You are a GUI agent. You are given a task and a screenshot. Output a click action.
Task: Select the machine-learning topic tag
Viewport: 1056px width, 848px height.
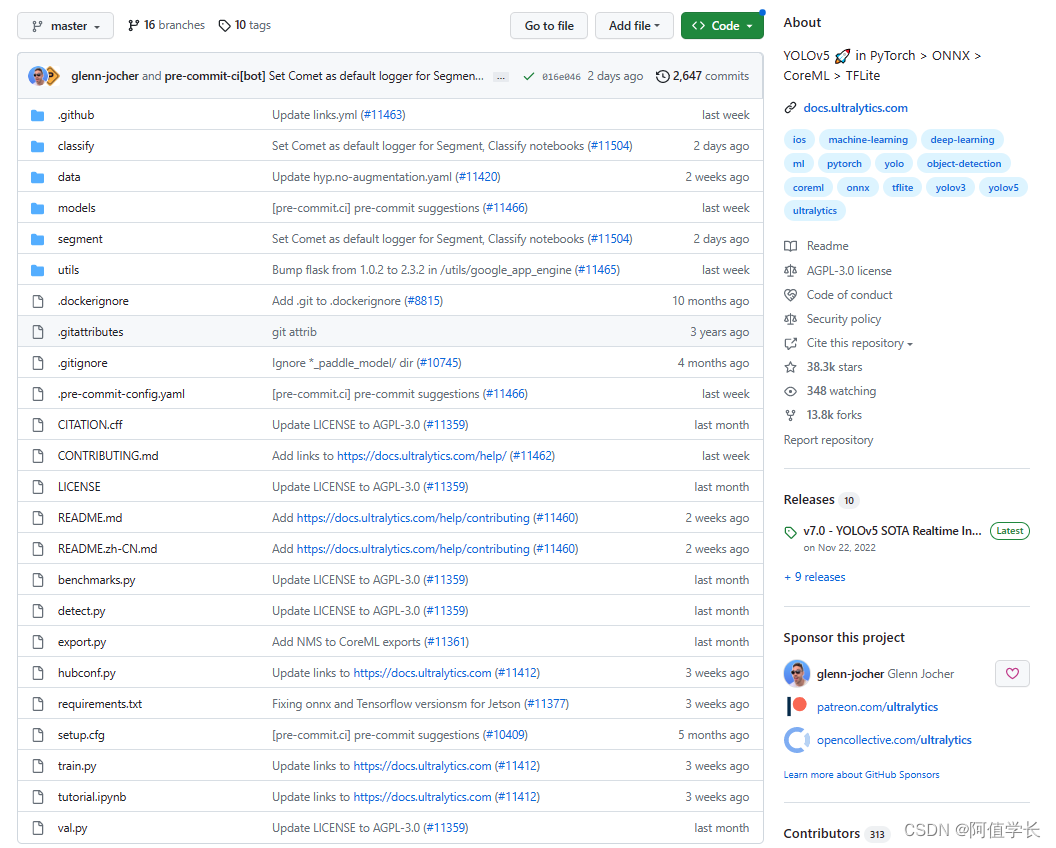pyautogui.click(x=868, y=139)
